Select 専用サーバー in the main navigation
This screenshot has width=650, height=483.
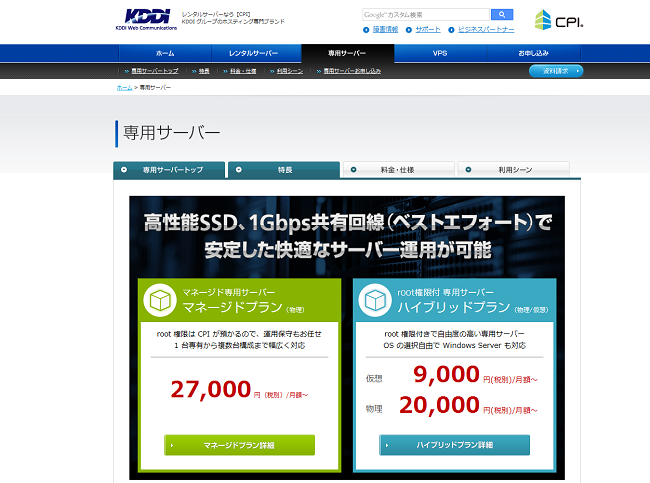347,53
